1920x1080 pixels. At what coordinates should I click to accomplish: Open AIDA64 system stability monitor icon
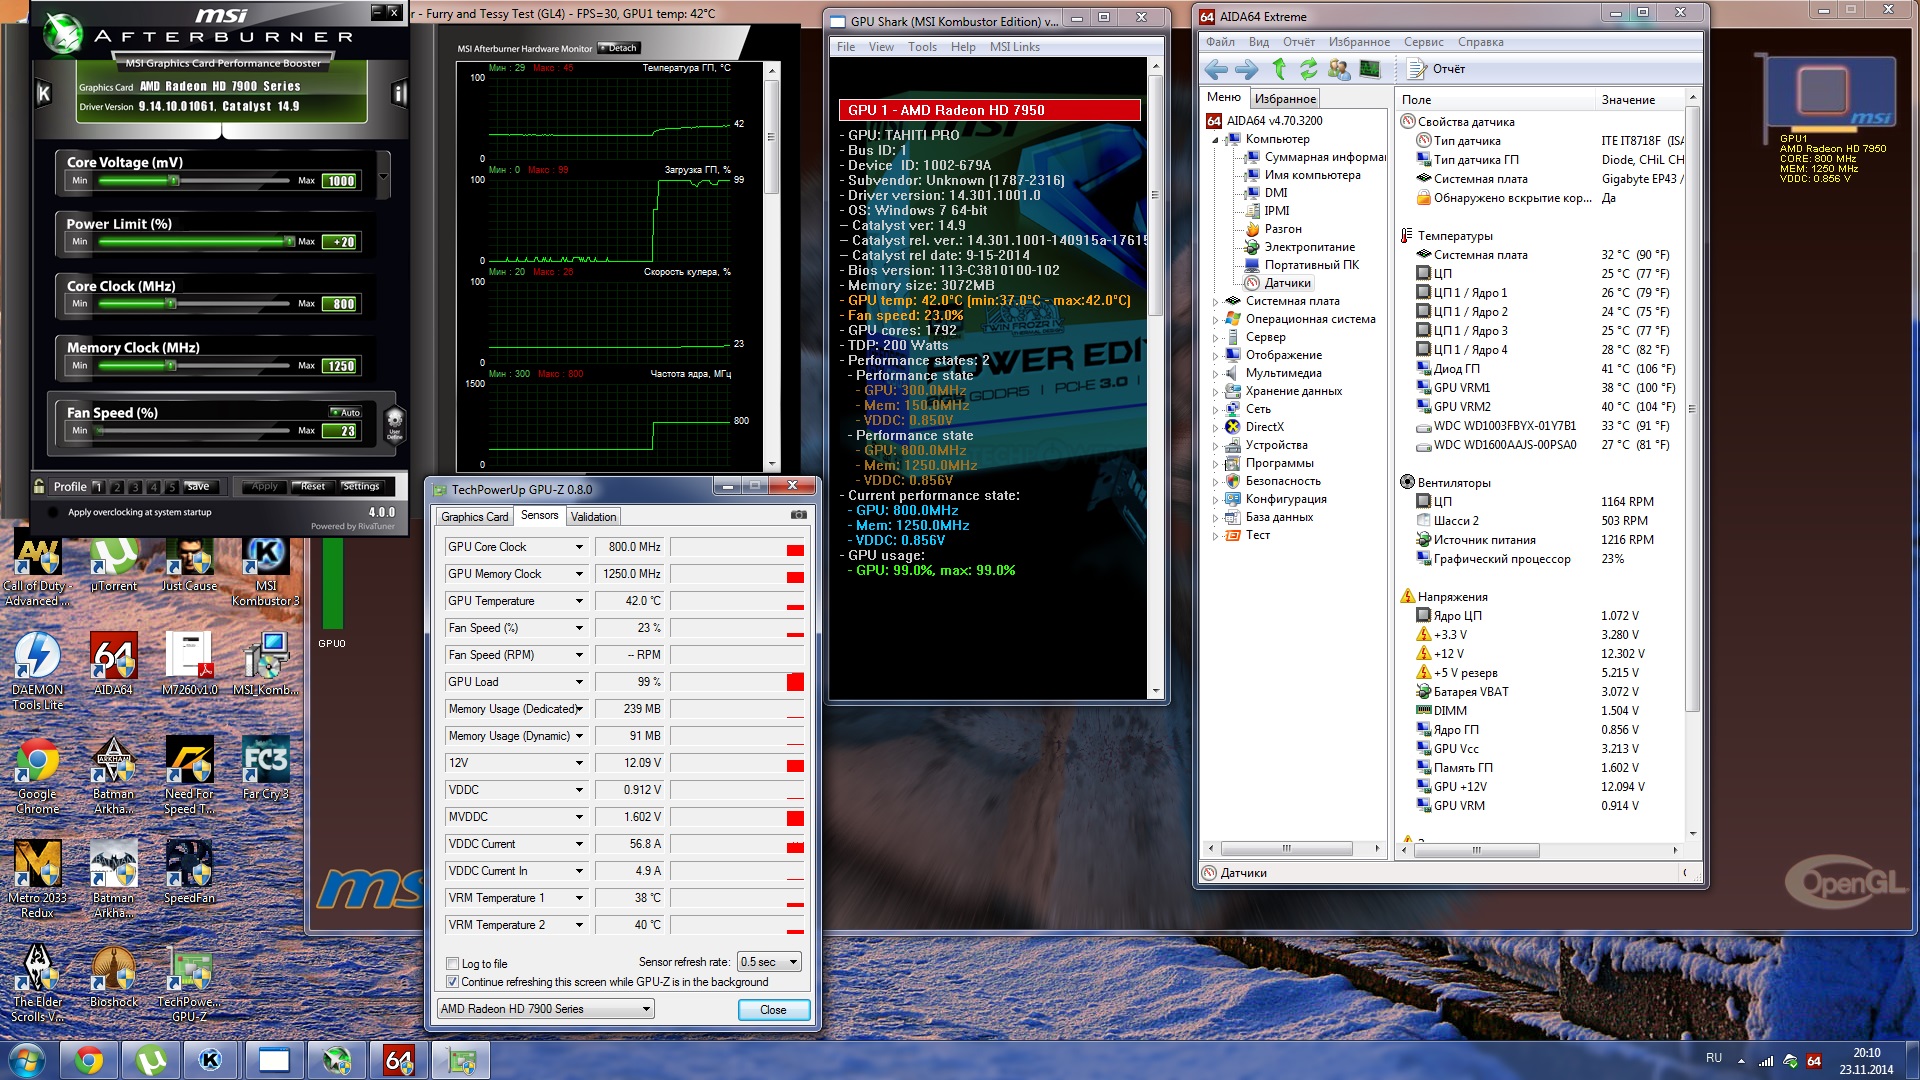click(x=1370, y=69)
